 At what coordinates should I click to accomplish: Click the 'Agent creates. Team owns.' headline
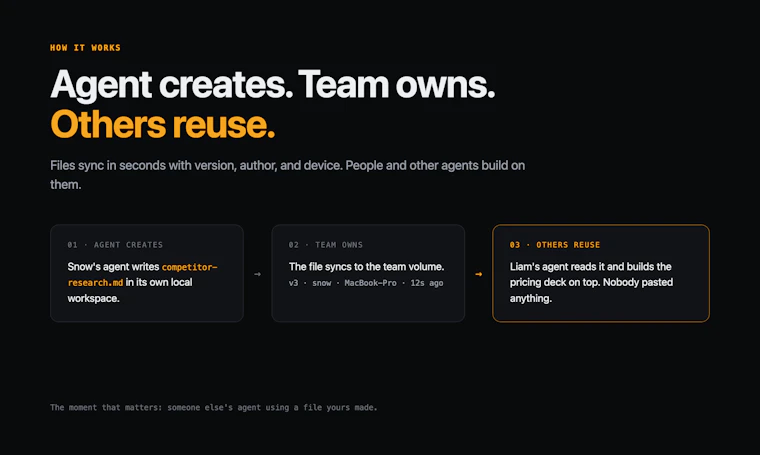point(272,85)
